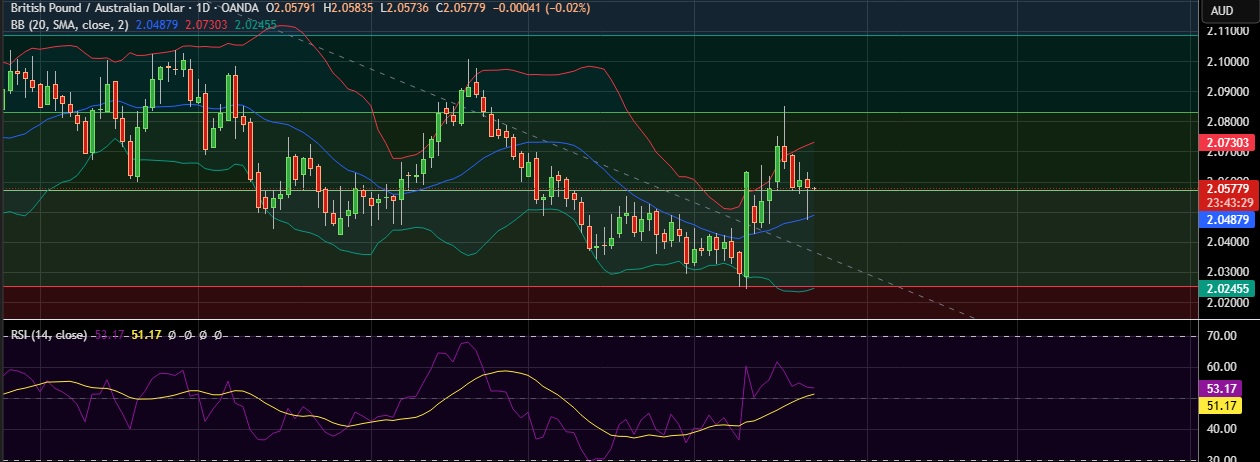1260x462 pixels.
Task: Click the blue 2.04879 label on price axis
Action: pyautogui.click(x=1227, y=220)
